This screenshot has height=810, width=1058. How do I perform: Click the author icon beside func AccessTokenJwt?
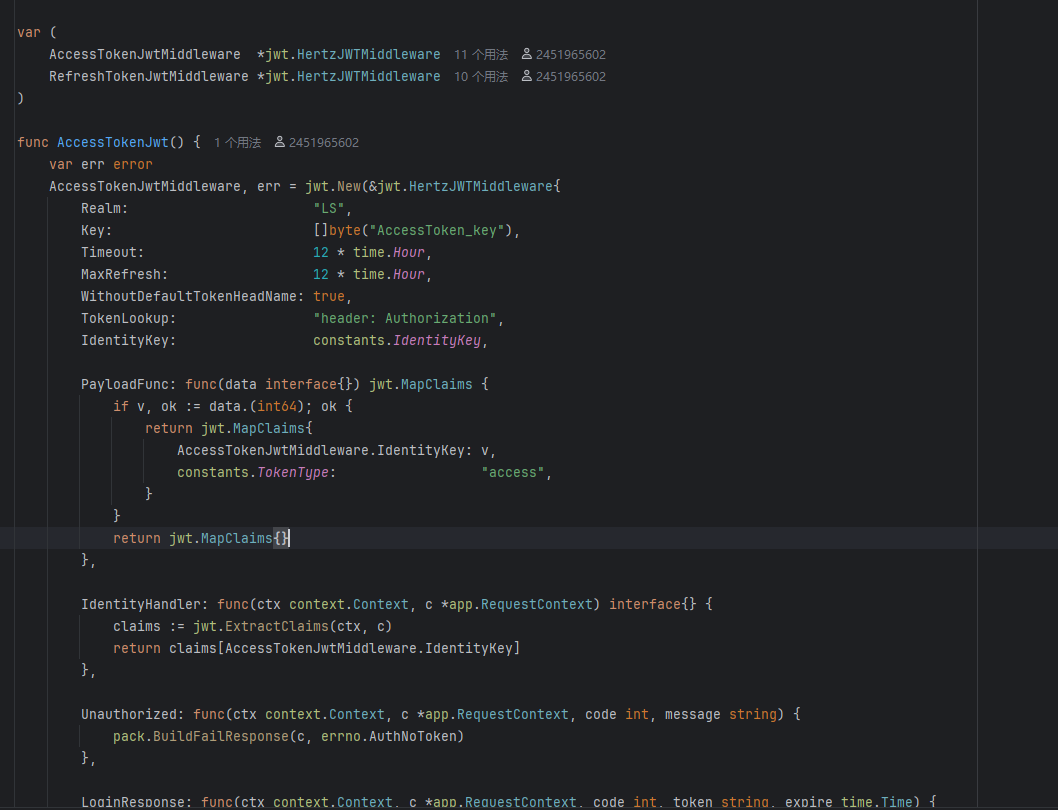(x=280, y=142)
